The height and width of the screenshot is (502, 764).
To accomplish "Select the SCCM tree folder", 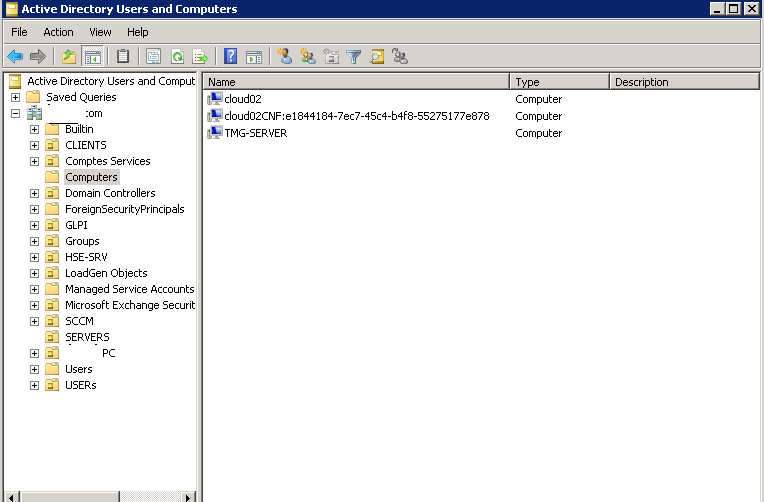I will [x=79, y=321].
